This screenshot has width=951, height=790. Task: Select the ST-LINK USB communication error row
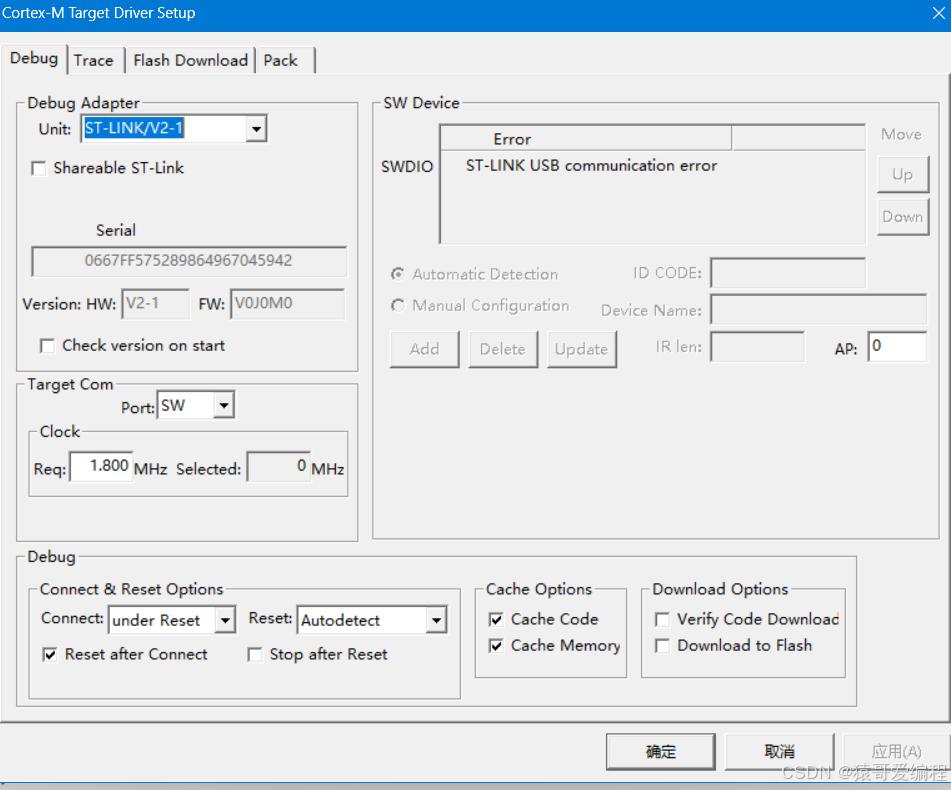652,166
